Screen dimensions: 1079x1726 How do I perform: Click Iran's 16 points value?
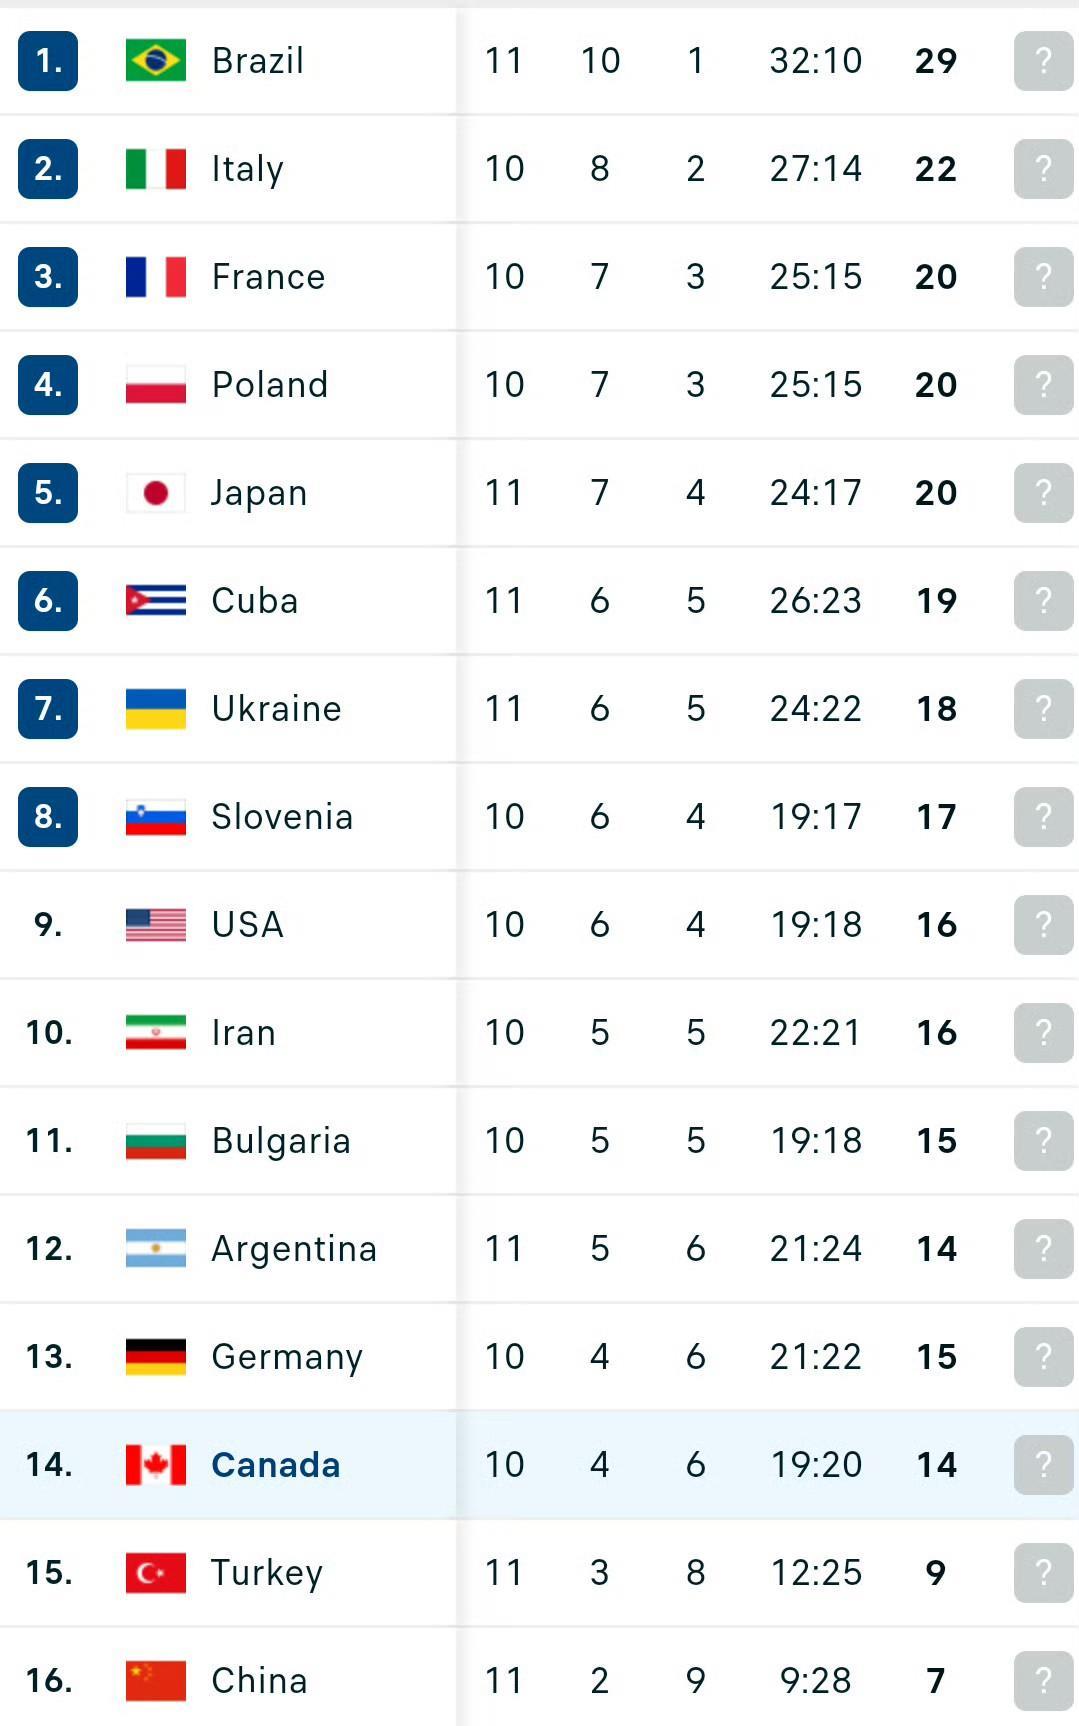pos(936,1033)
